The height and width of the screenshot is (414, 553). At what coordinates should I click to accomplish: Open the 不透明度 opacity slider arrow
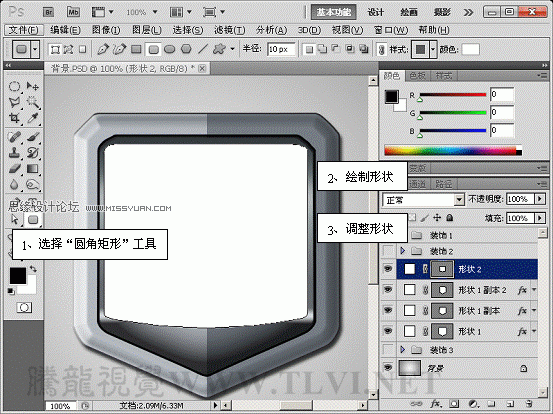click(540, 199)
